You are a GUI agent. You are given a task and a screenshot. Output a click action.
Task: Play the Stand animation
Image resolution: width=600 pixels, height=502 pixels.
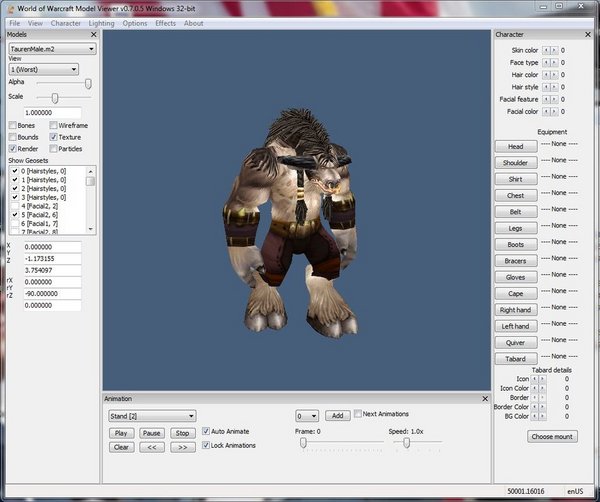(121, 433)
